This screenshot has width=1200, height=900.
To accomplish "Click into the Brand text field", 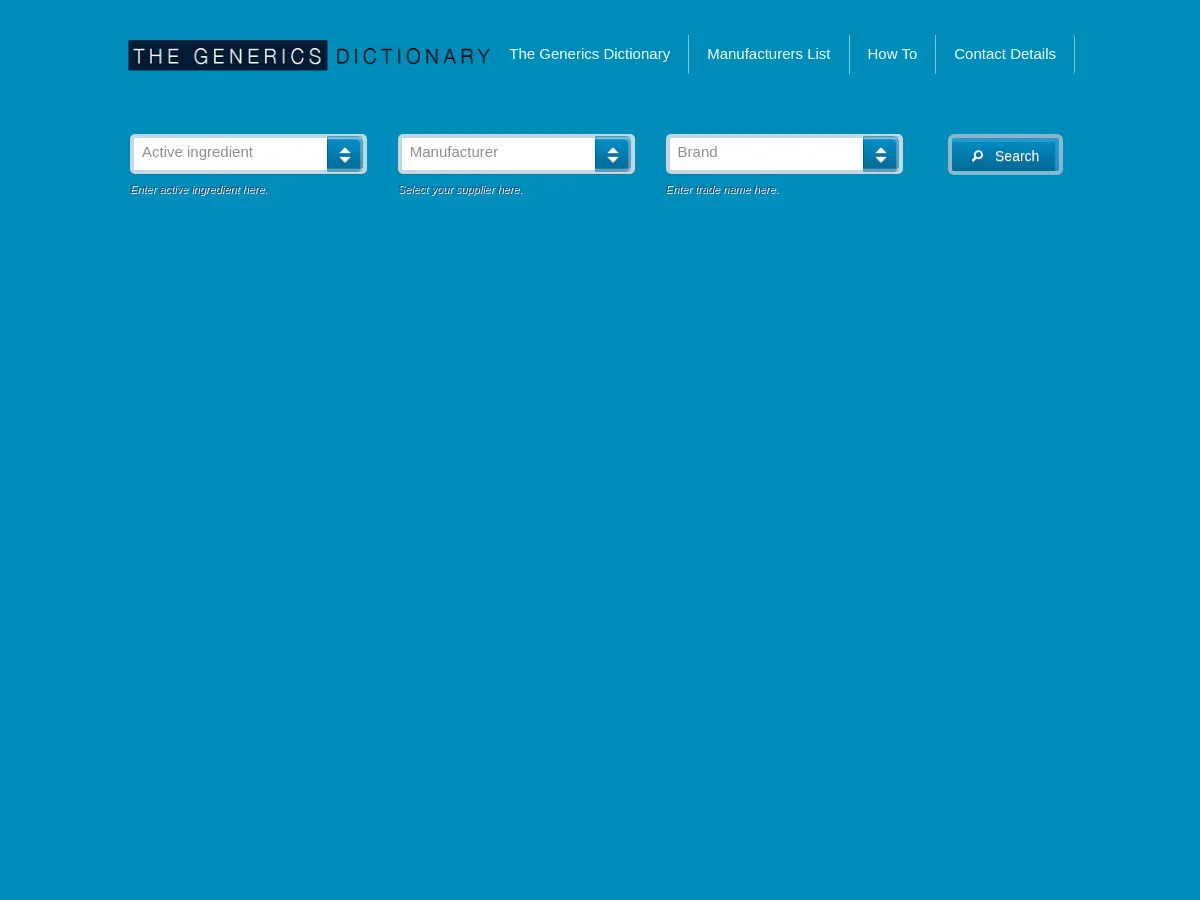I will pos(766,153).
